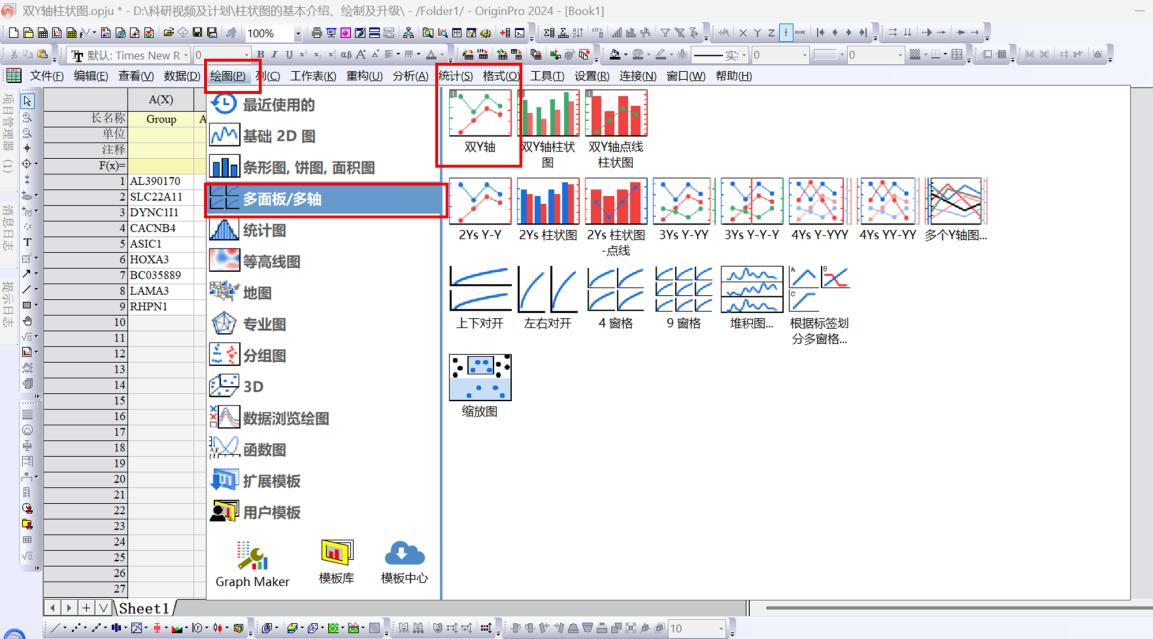Image resolution: width=1153 pixels, height=639 pixels.
Task: Open the 堆积图 template
Action: [x=752, y=298]
